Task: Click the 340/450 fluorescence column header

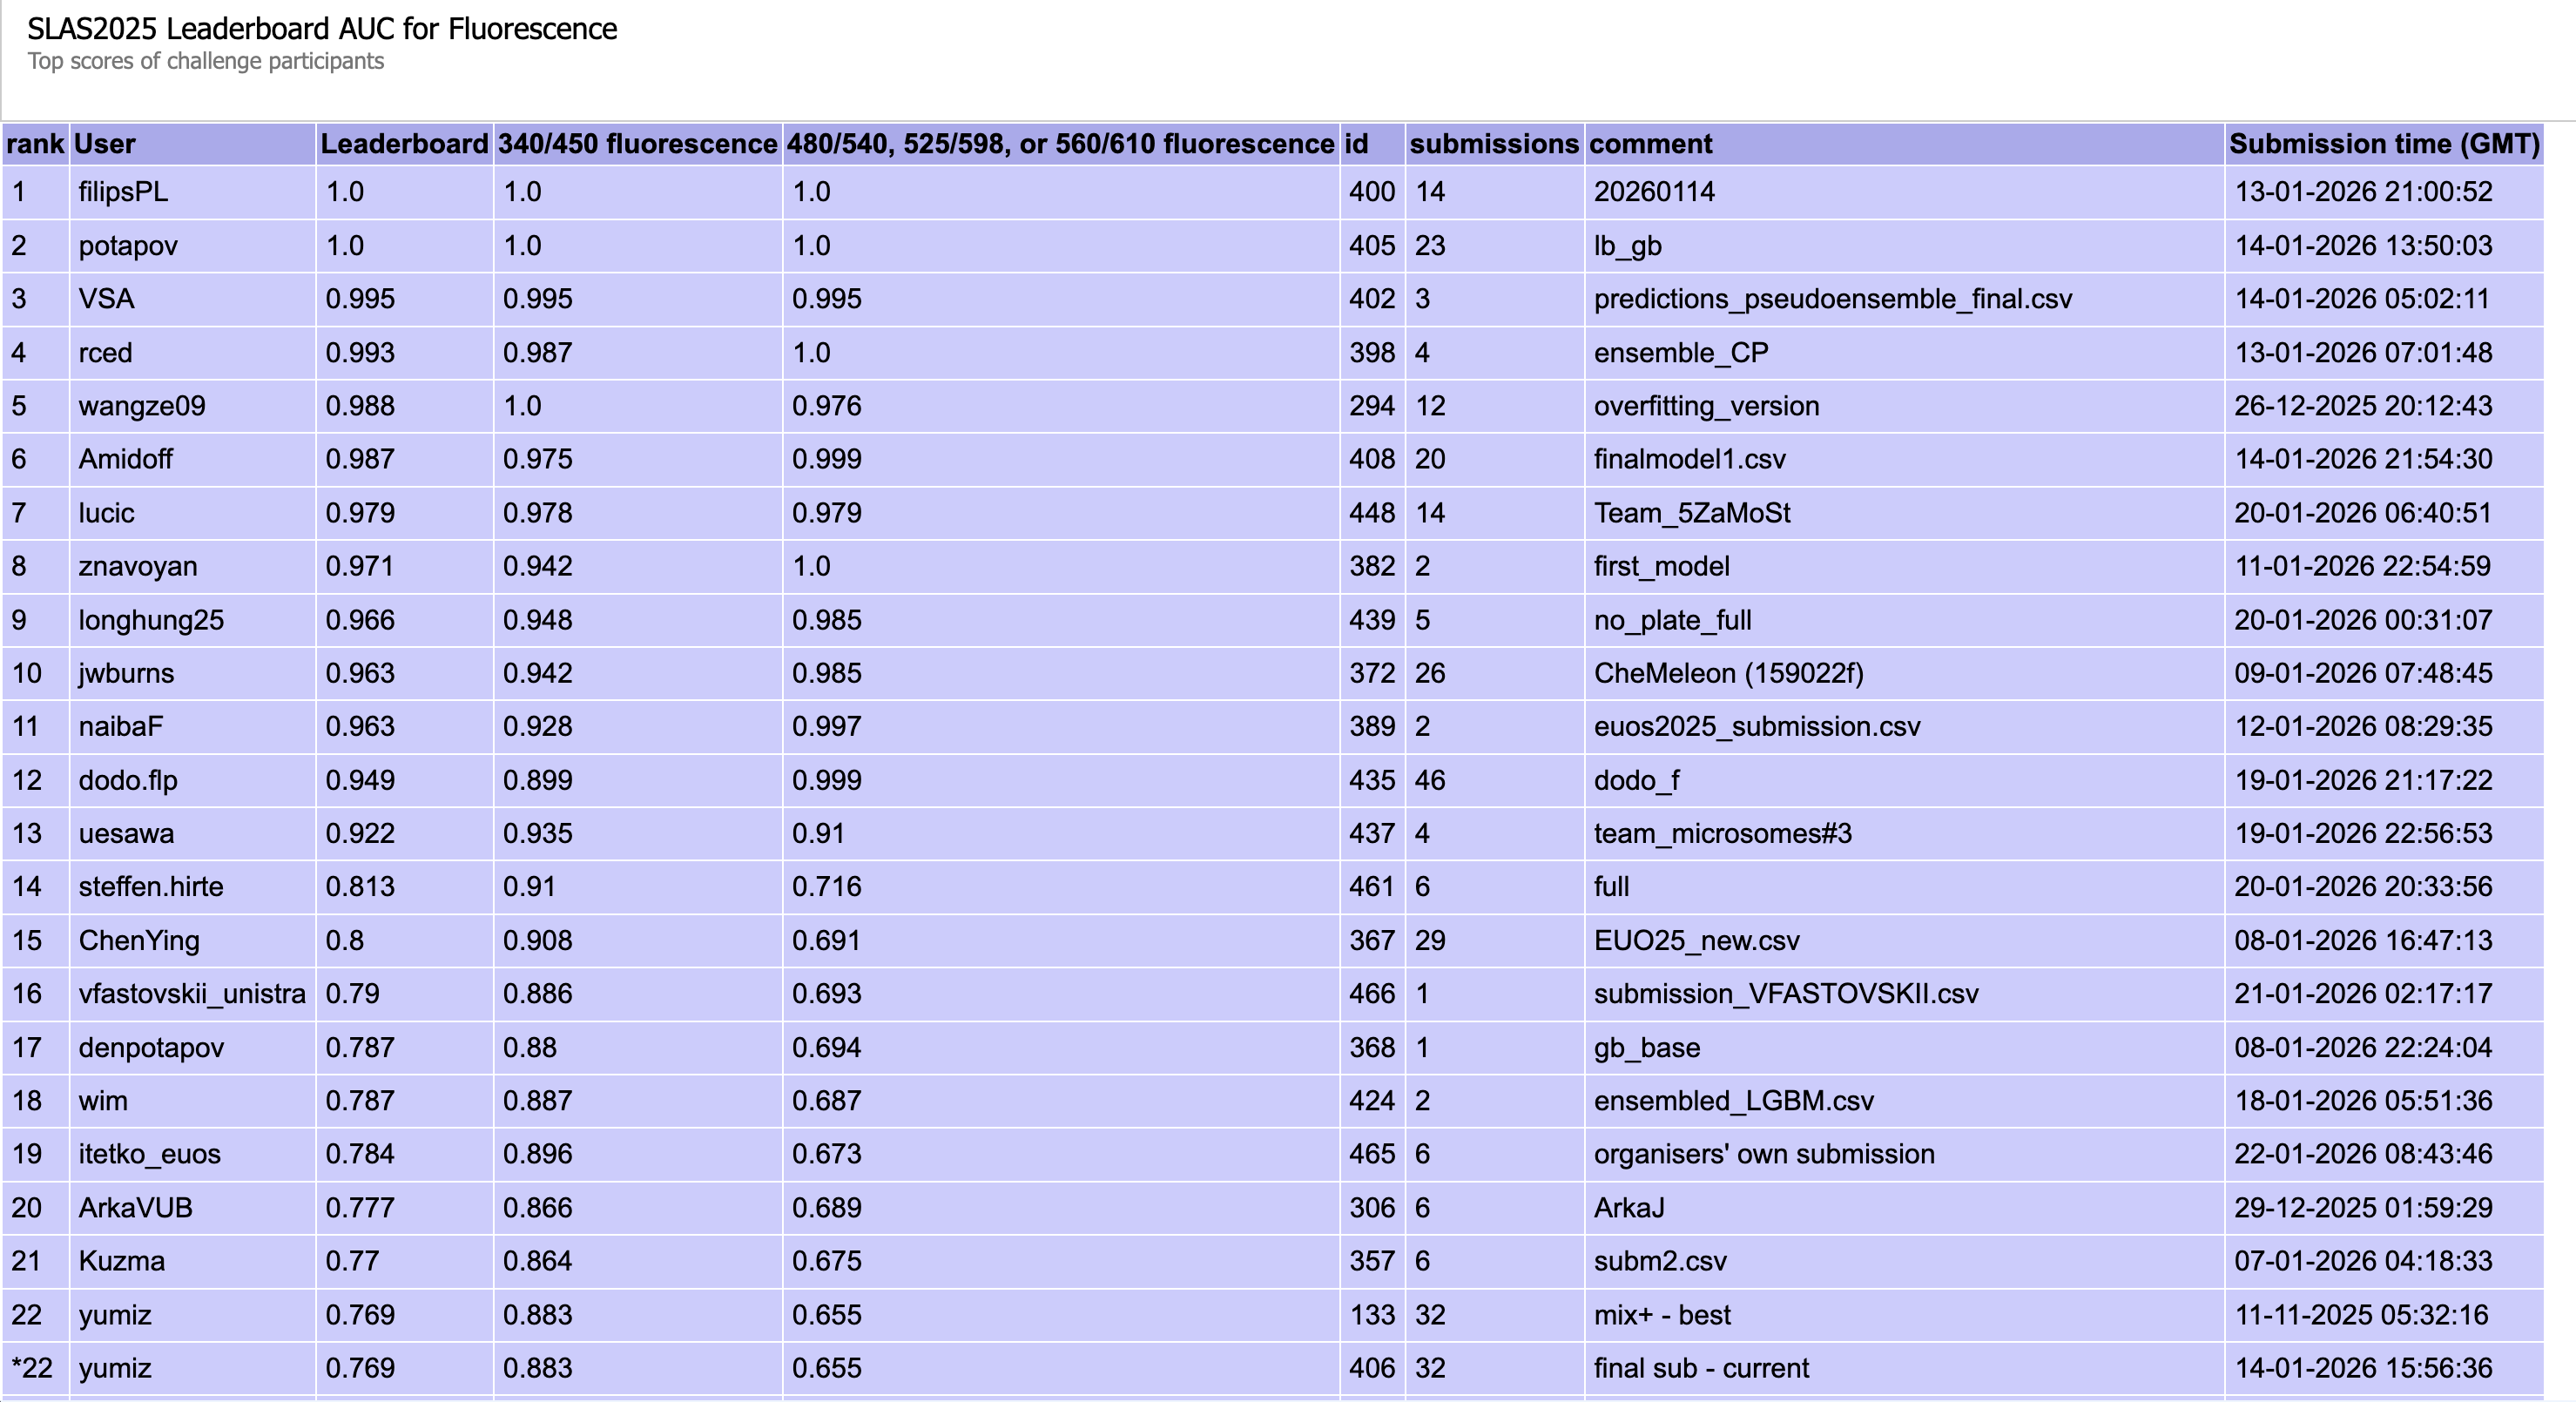Action: point(637,144)
